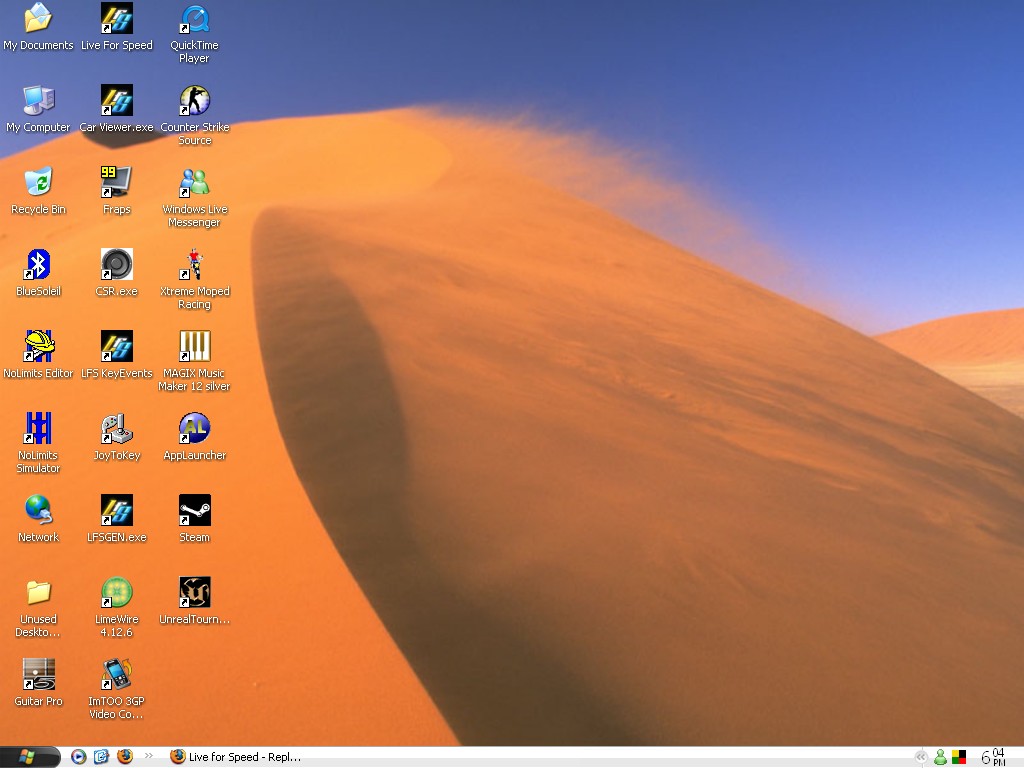Open Messenger tray icon
Image resolution: width=1024 pixels, height=768 pixels.
click(940, 758)
